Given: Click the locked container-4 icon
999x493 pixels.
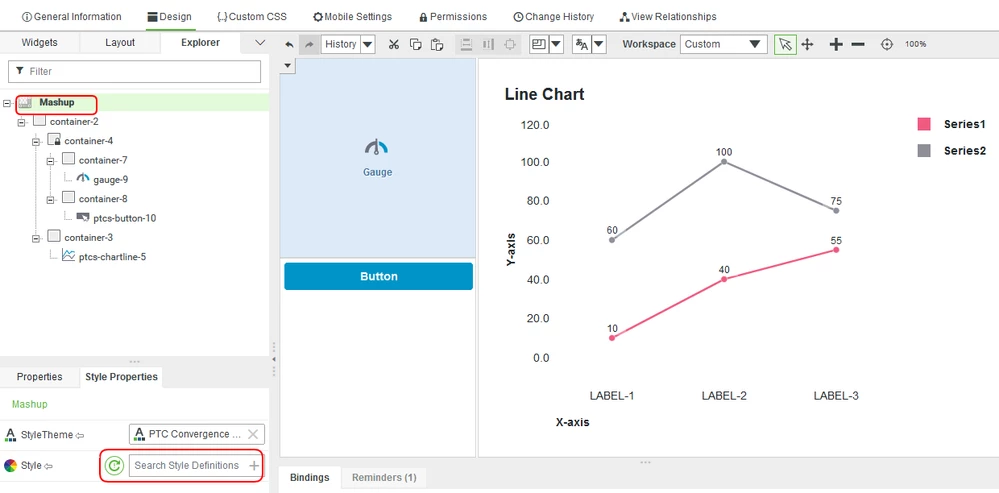Looking at the screenshot, I should 54,139.
